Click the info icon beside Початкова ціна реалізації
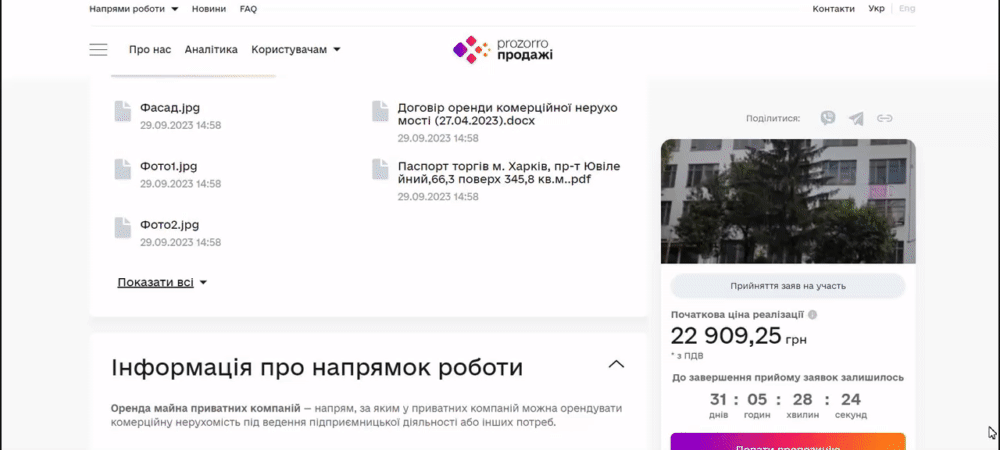The image size is (1000, 450). tap(812, 315)
